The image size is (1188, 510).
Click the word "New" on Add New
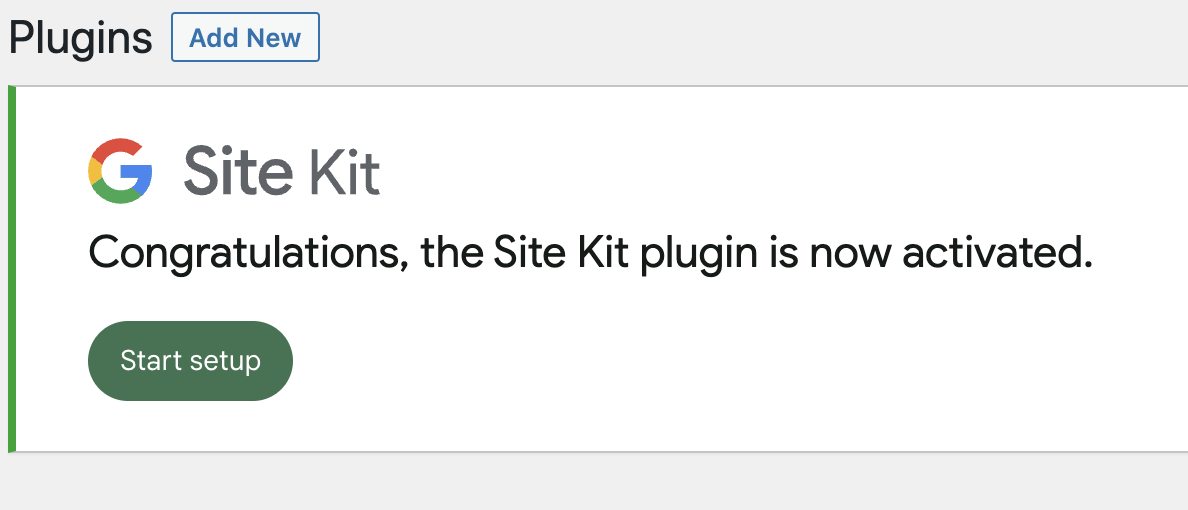[274, 38]
